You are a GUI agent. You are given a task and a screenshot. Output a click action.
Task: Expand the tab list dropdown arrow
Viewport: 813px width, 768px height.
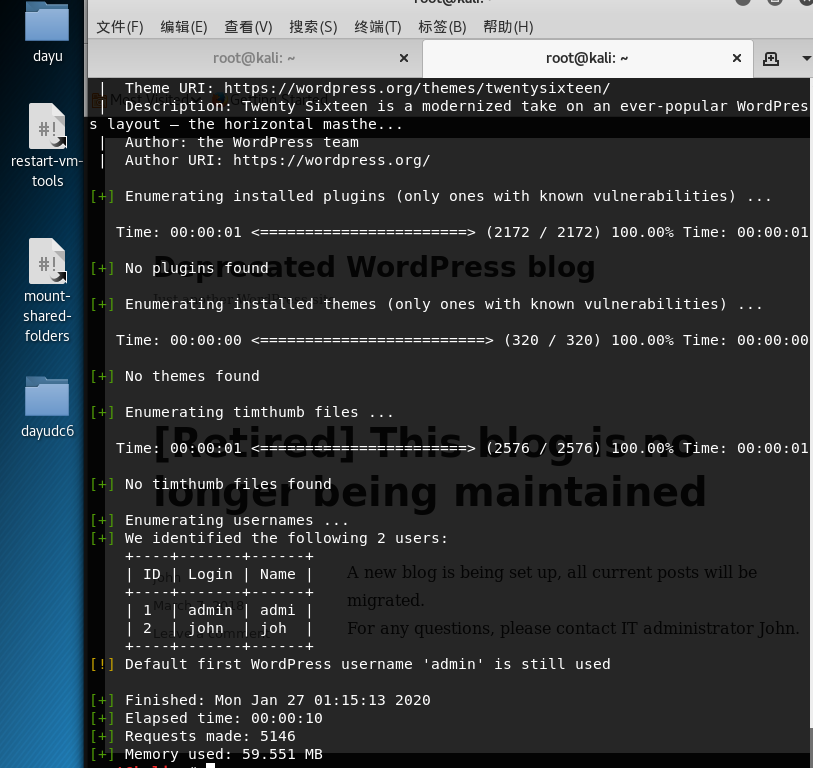806,59
